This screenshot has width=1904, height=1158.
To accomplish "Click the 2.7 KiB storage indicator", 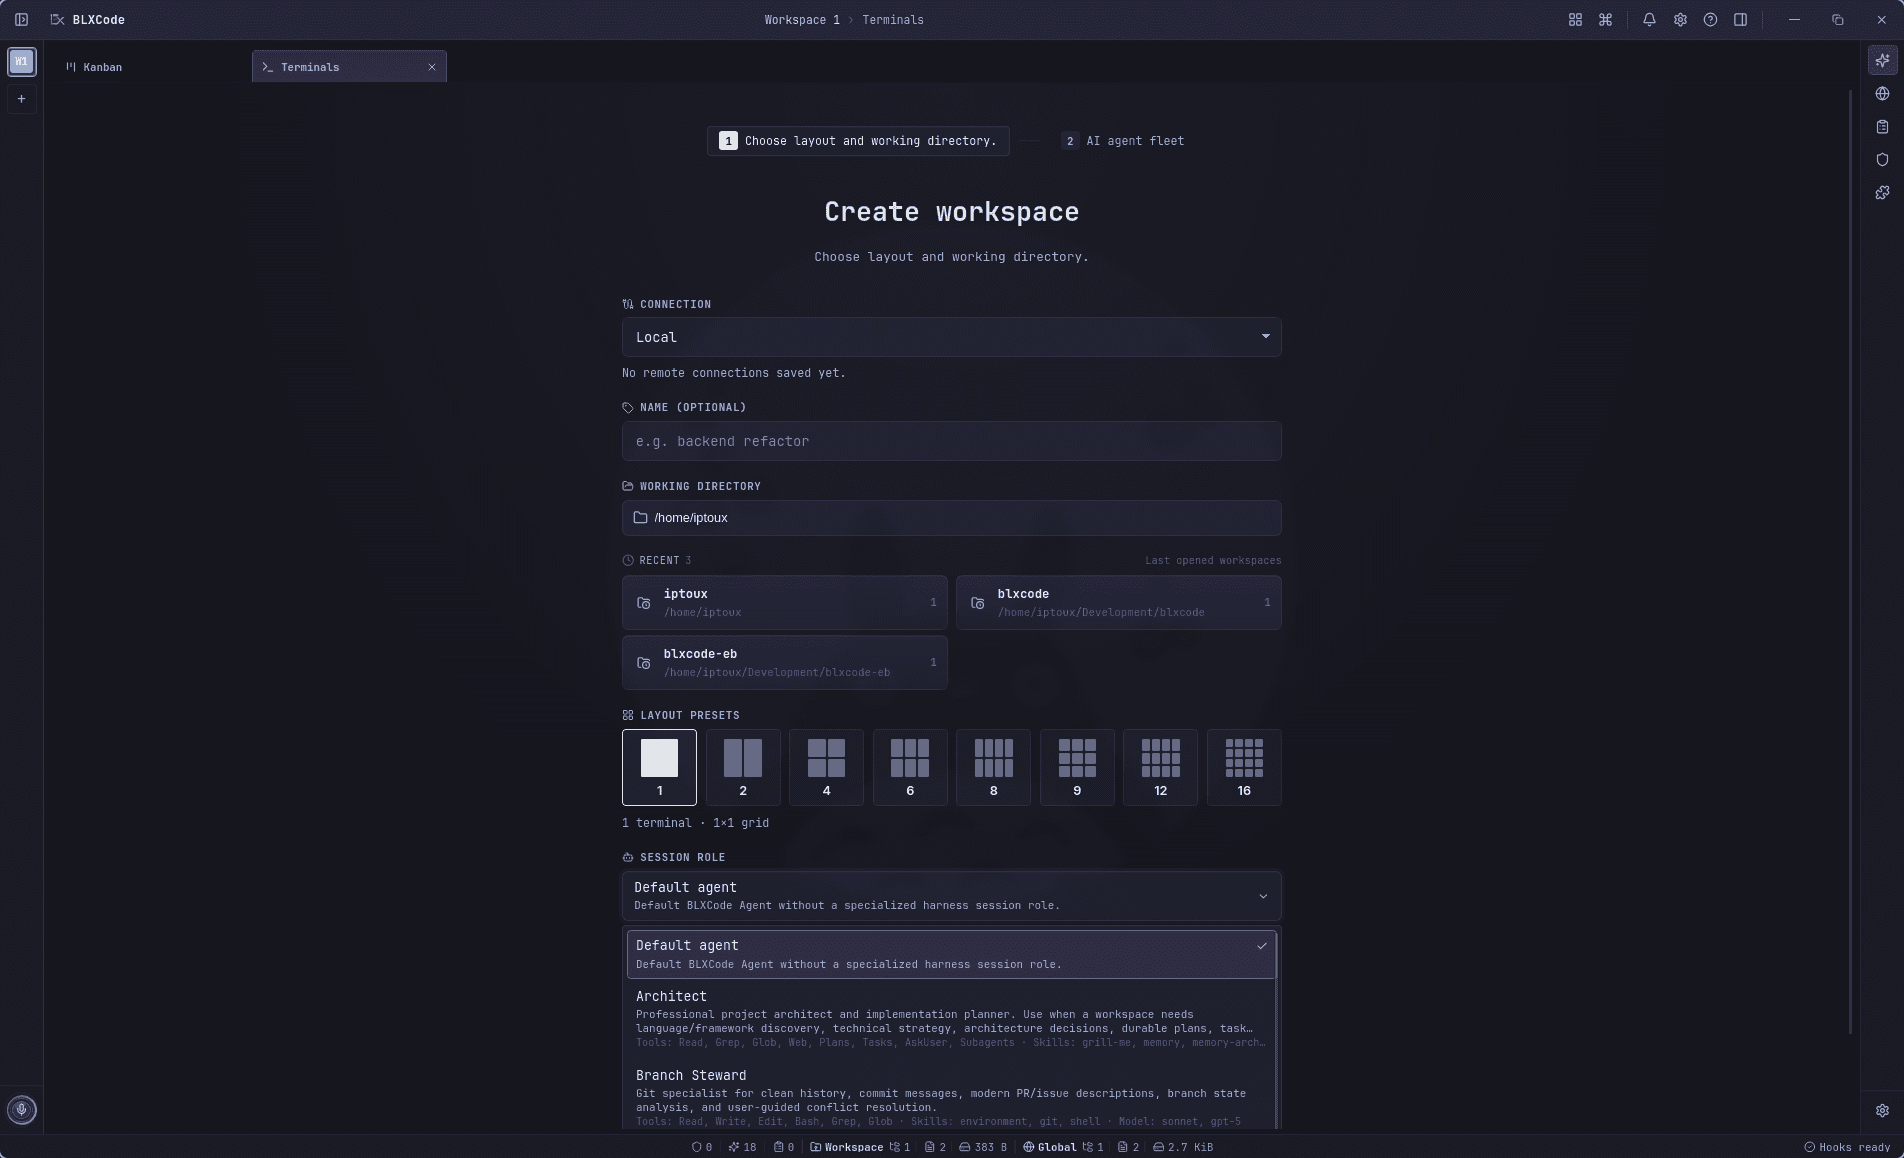I will (1183, 1147).
